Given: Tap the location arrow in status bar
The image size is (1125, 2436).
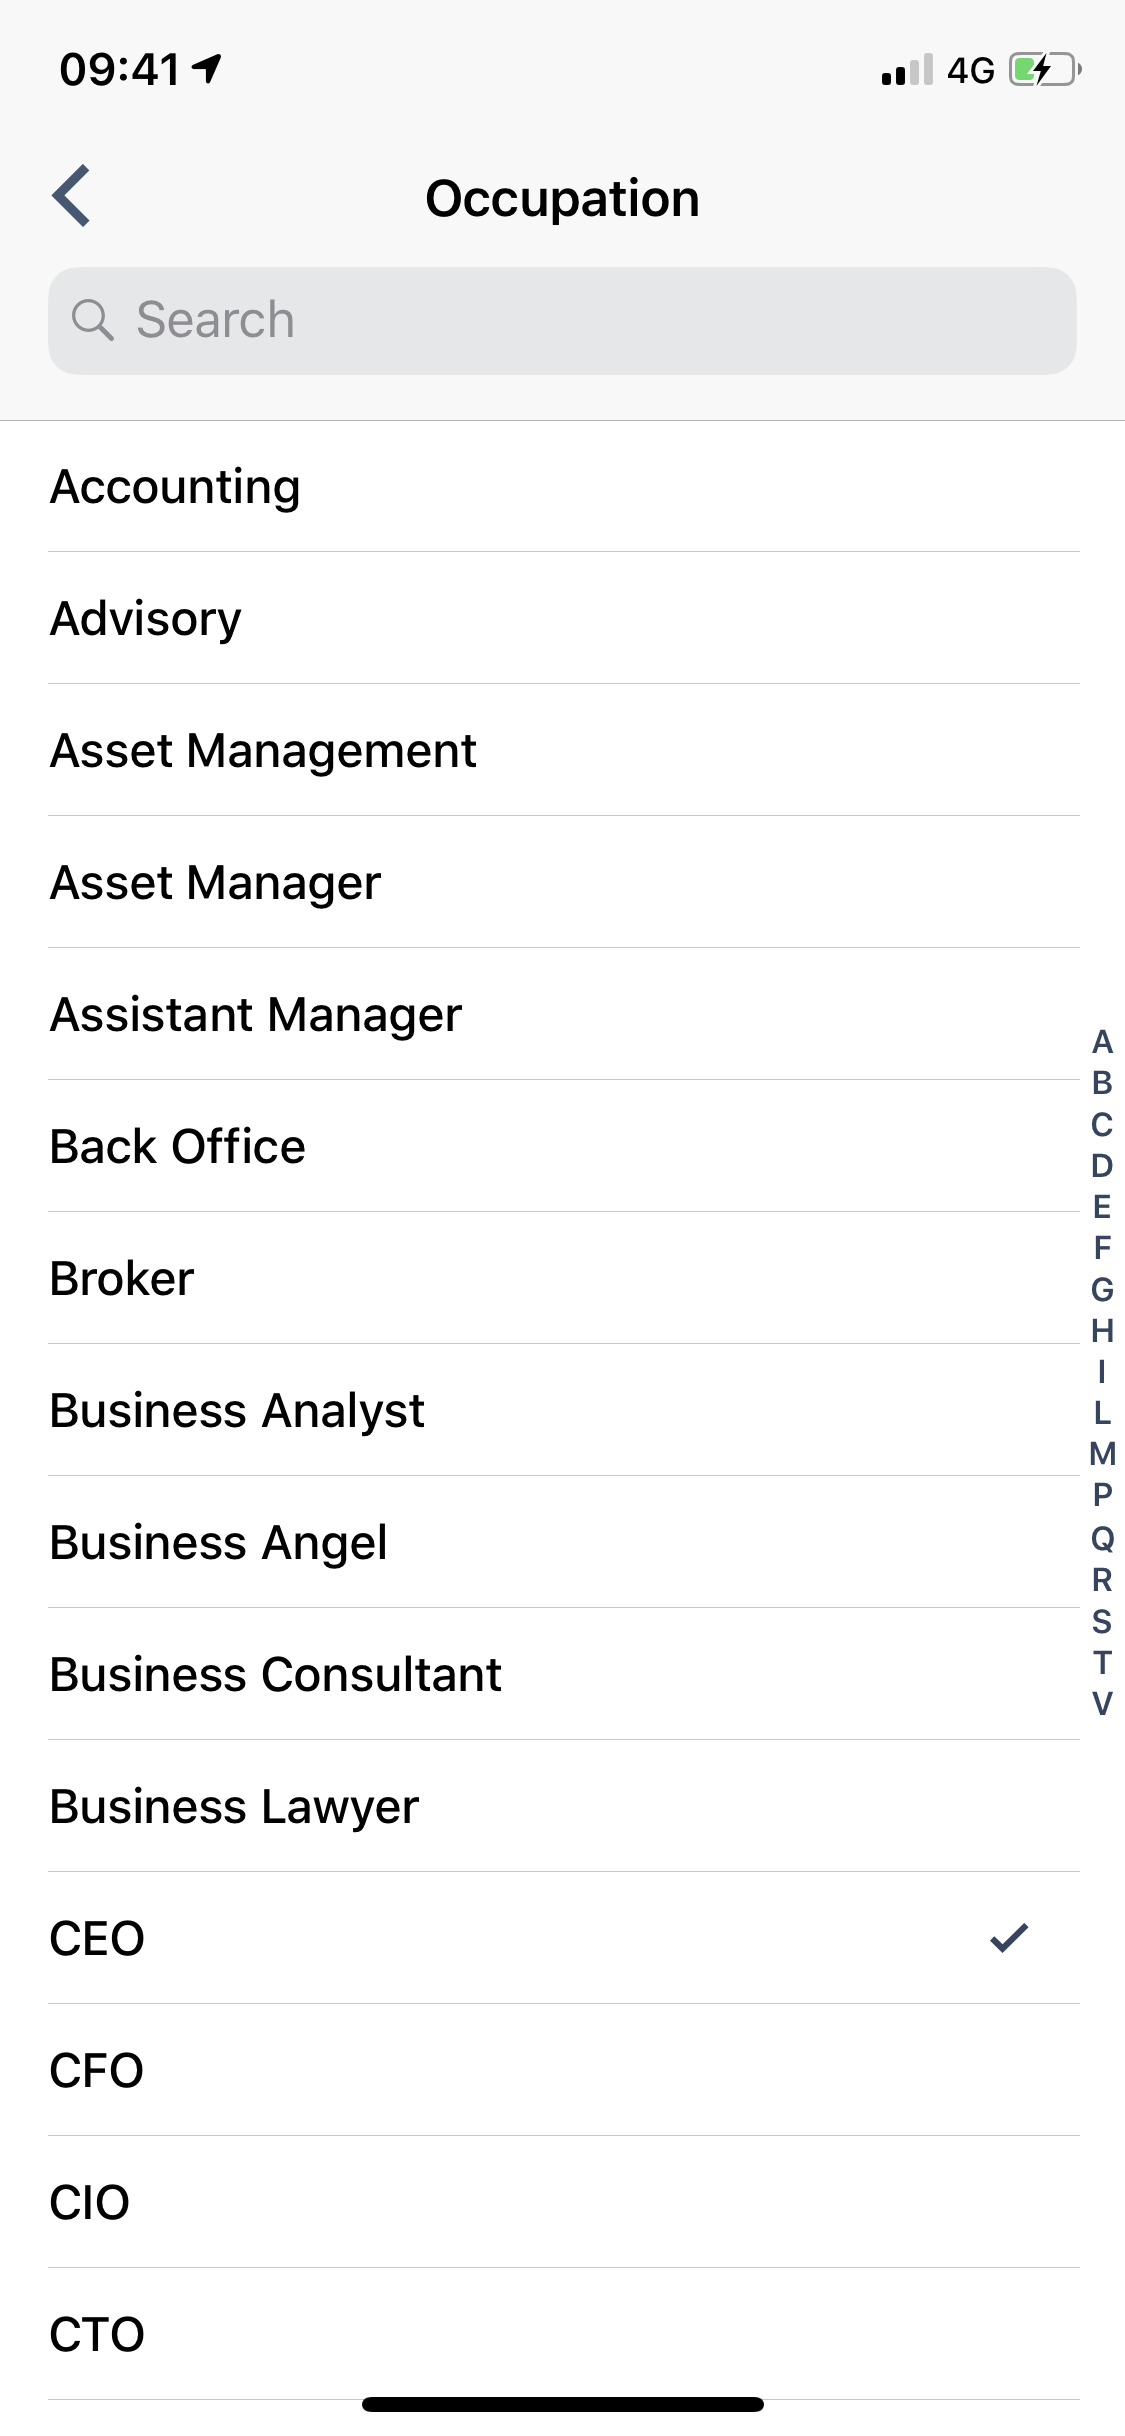Looking at the screenshot, I should [208, 68].
